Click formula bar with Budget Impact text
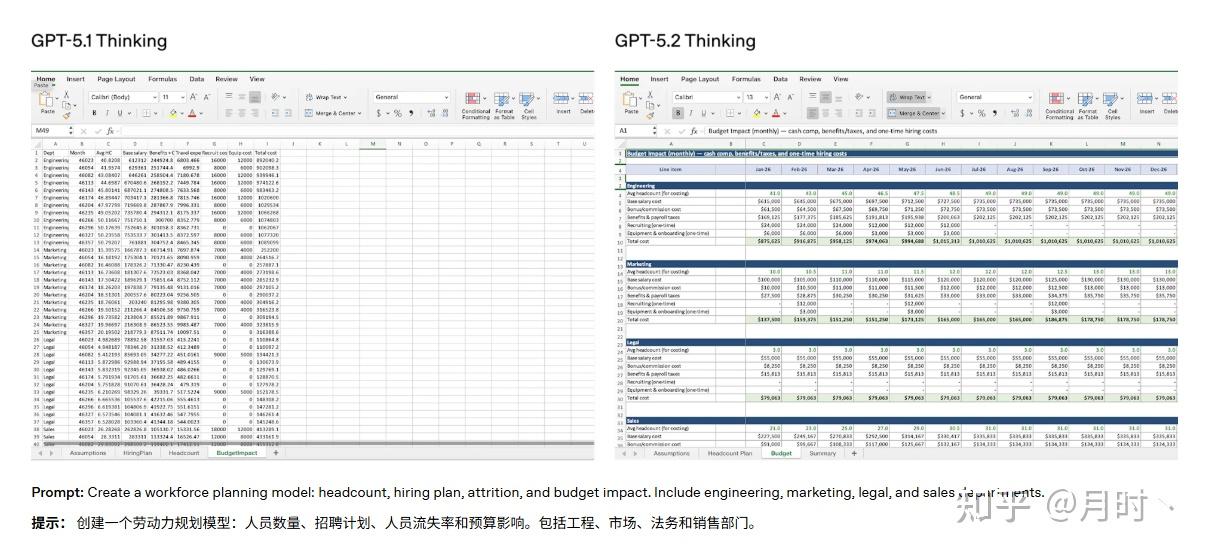The height and width of the screenshot is (554, 1213). click(940, 131)
